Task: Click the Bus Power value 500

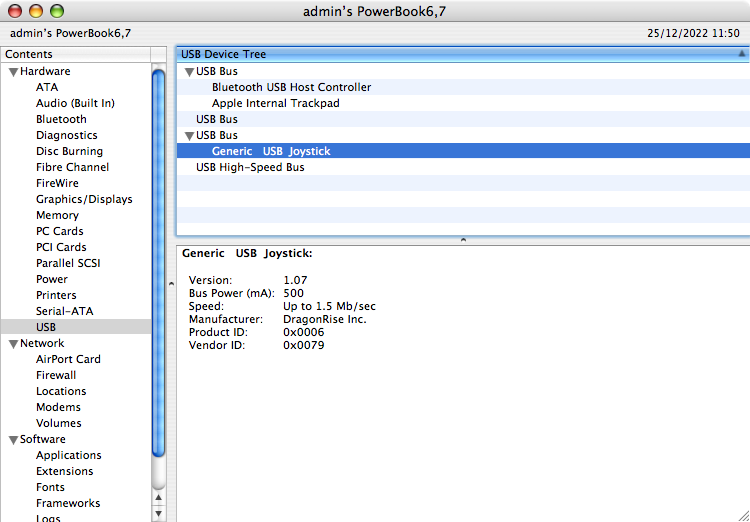Action: coord(293,293)
